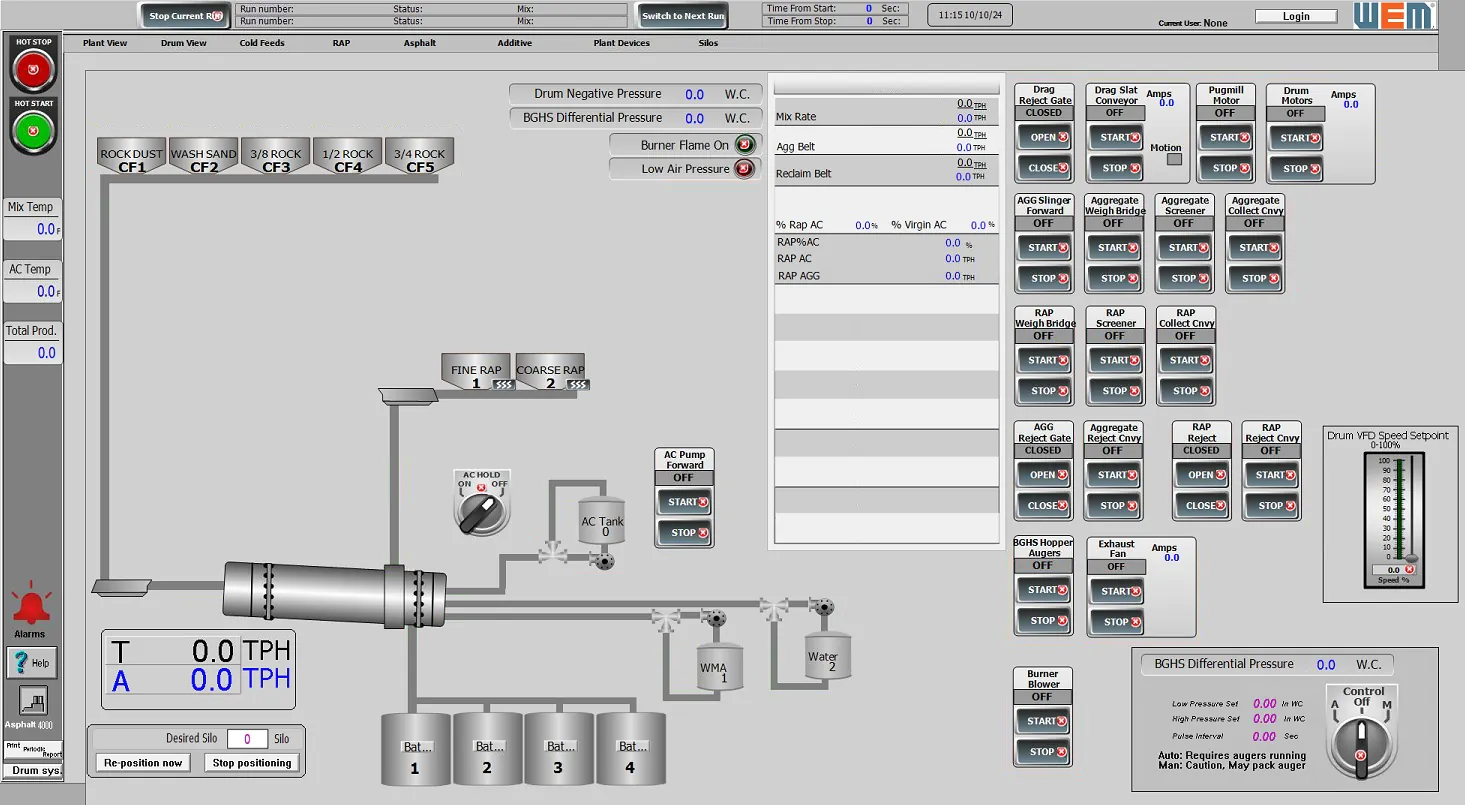Switch to the Drum View tab
The image size is (1465, 805).
(183, 43)
